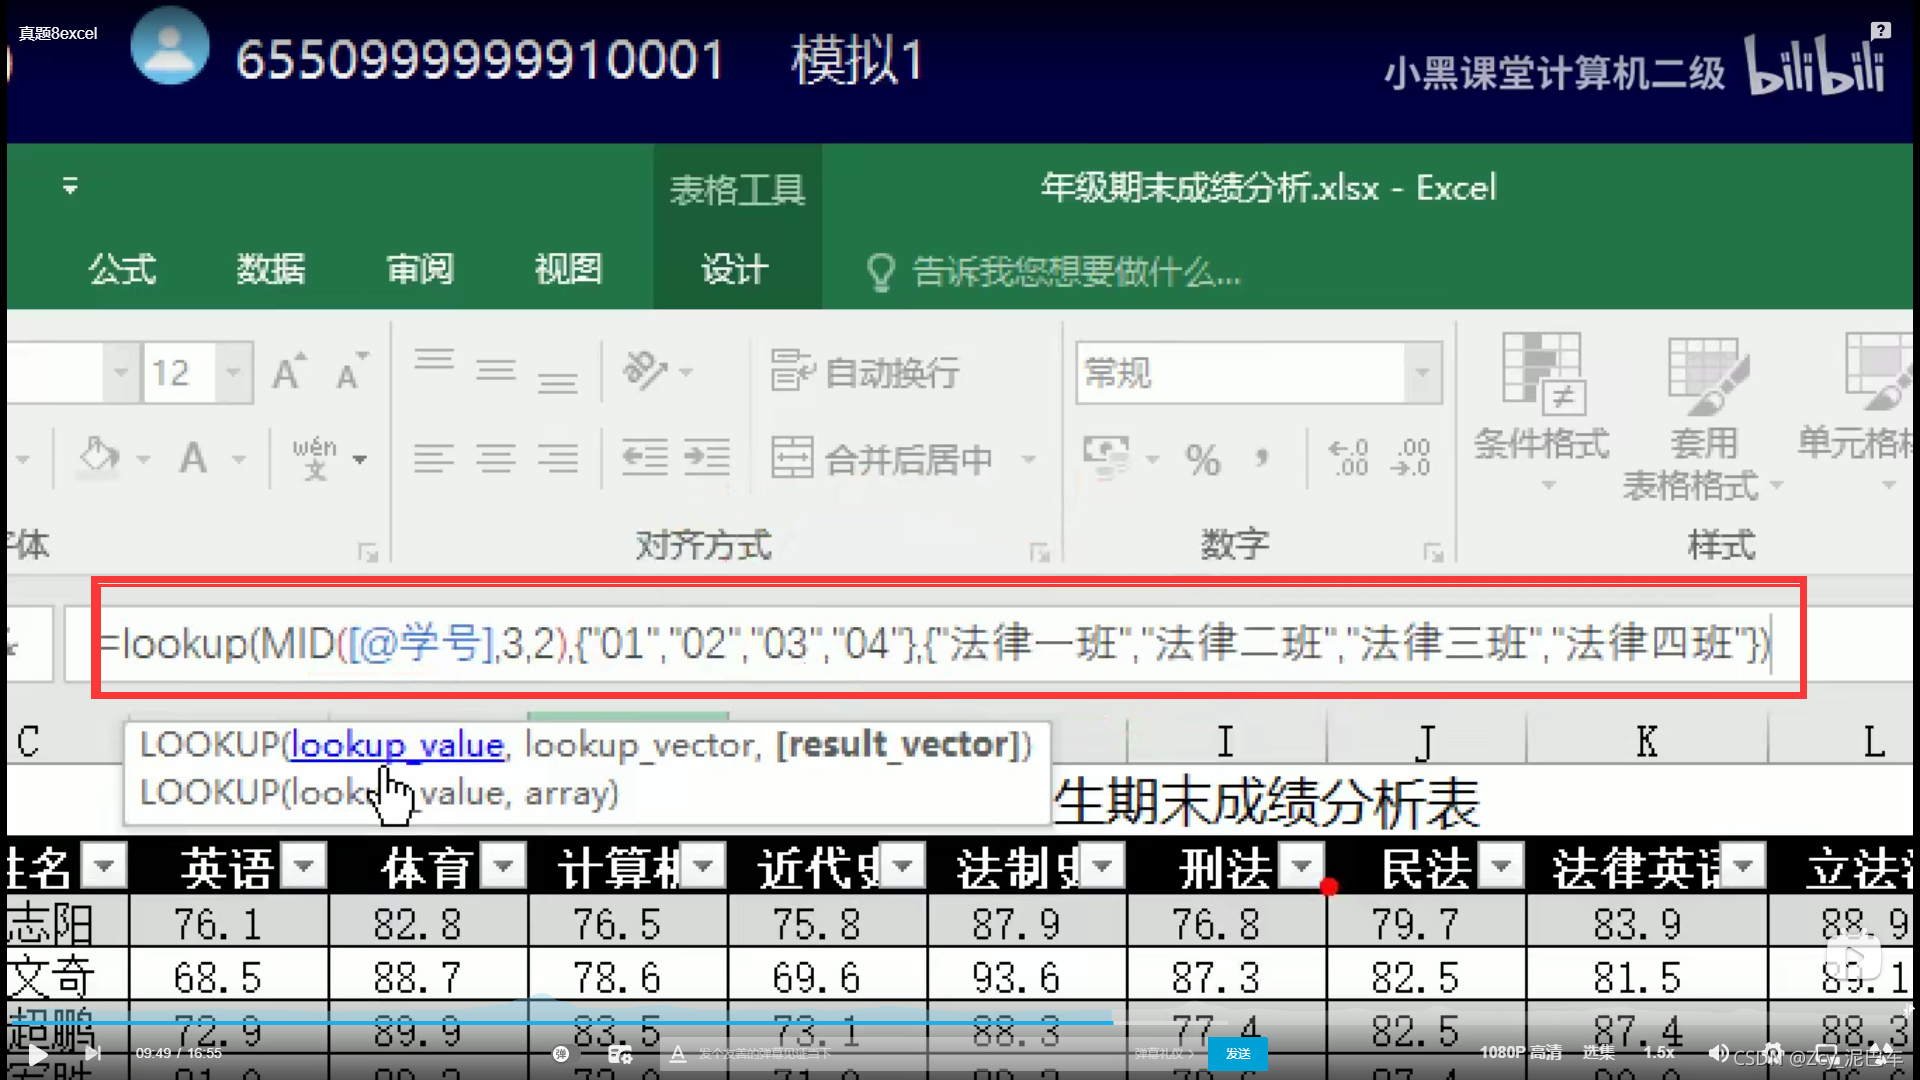Select column header K
This screenshot has height=1080, width=1920.
pyautogui.click(x=1647, y=742)
